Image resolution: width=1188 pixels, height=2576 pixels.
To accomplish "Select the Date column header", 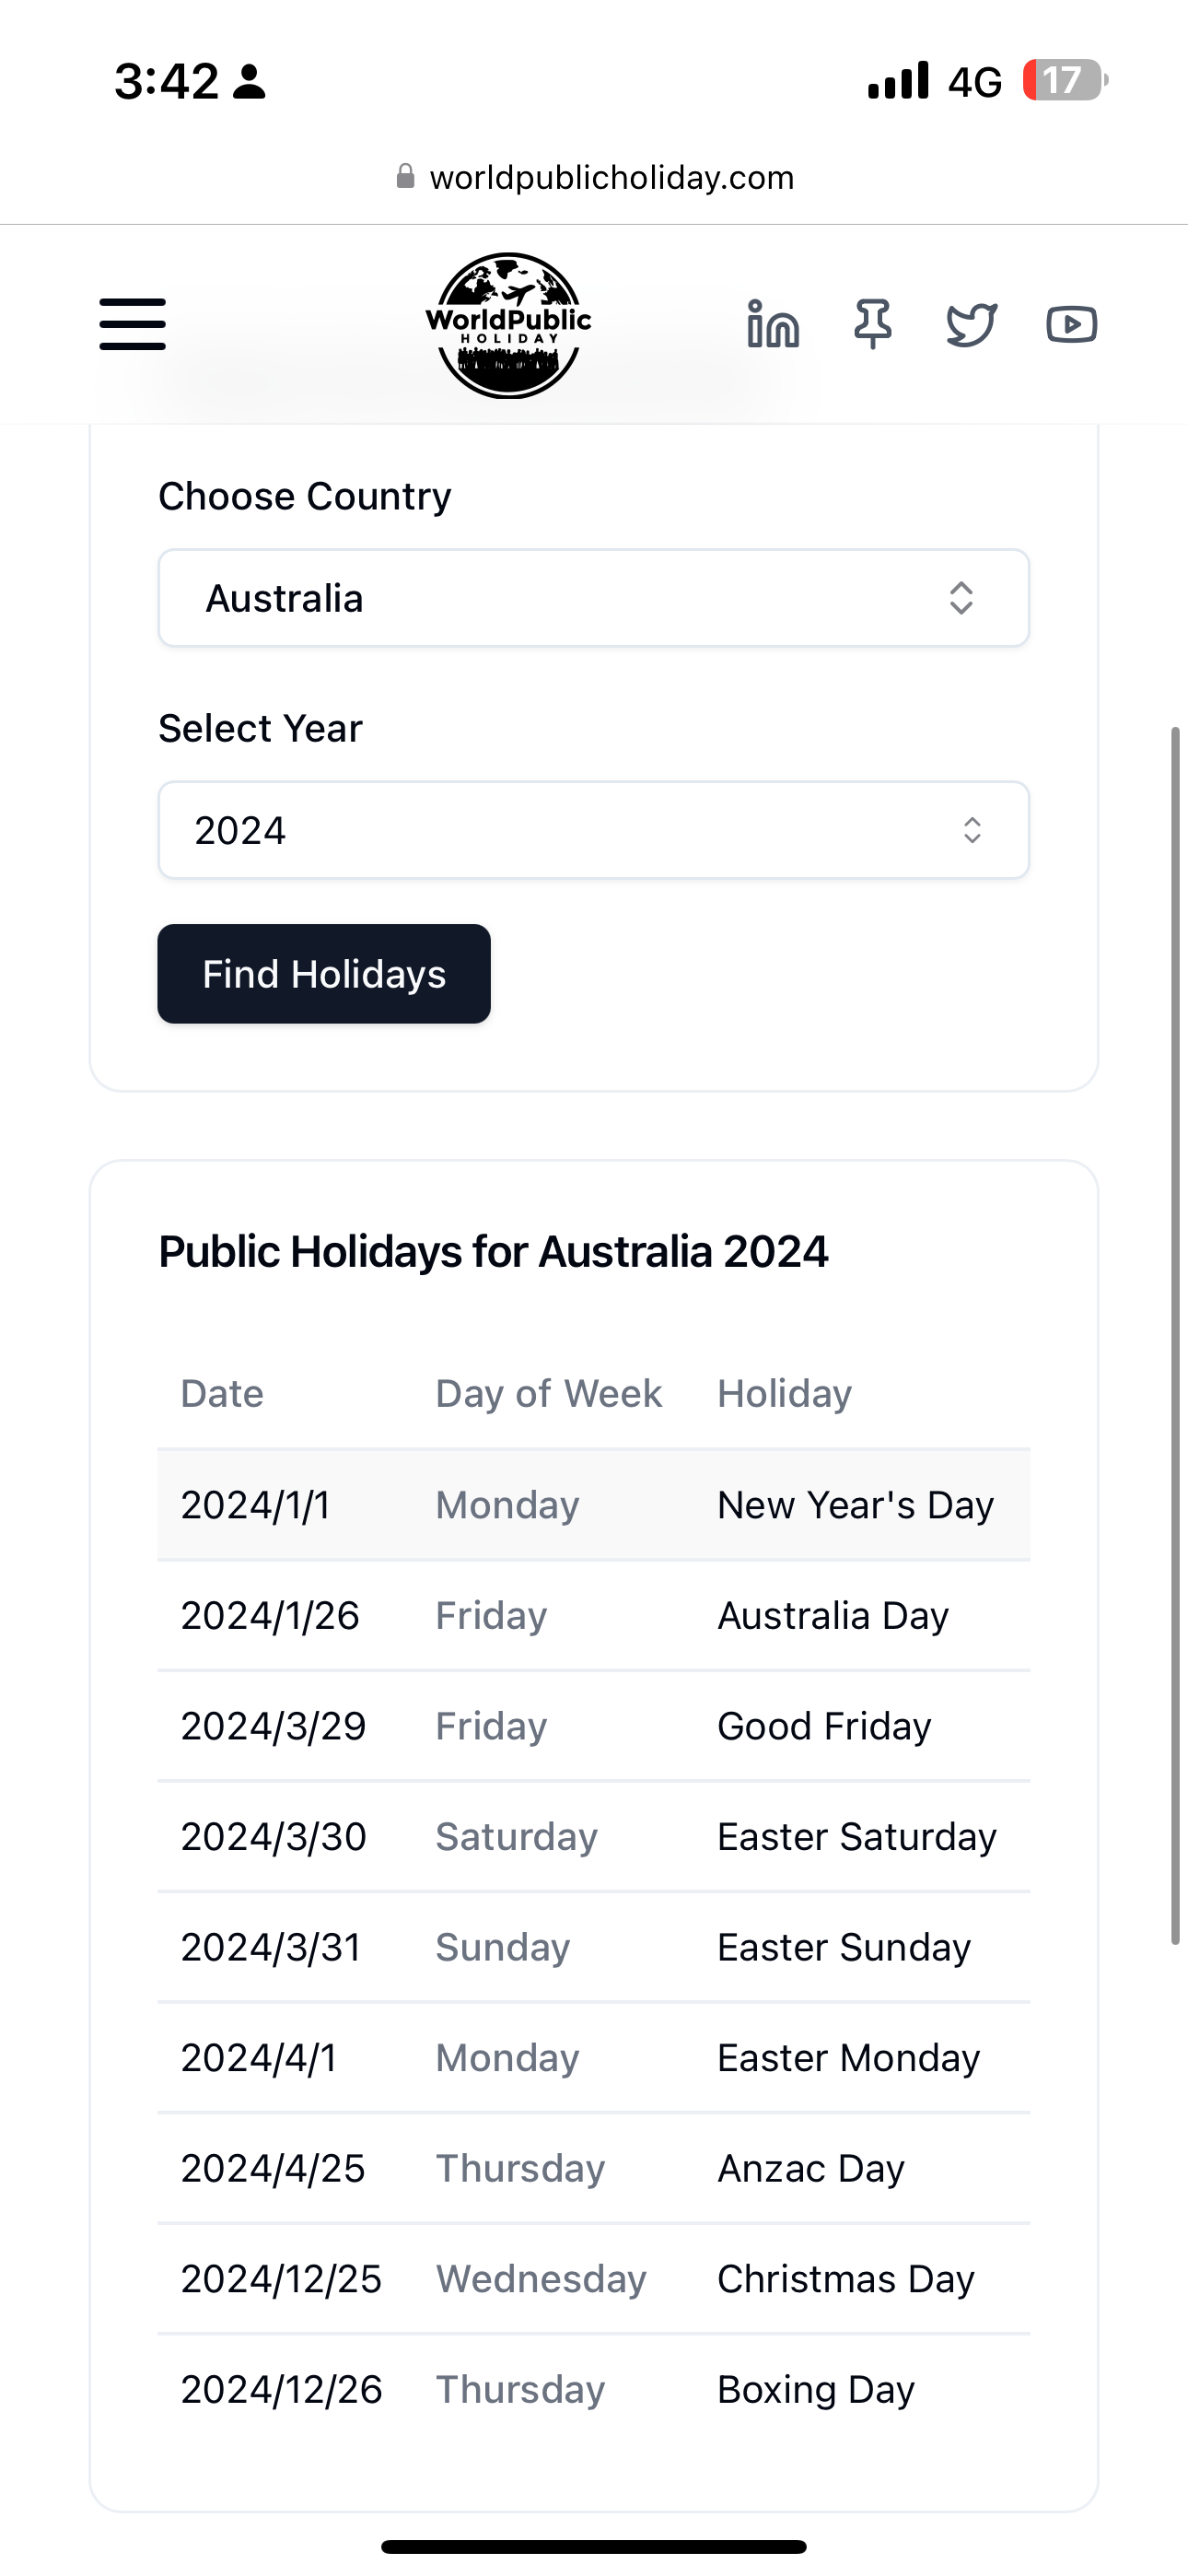I will pyautogui.click(x=222, y=1393).
